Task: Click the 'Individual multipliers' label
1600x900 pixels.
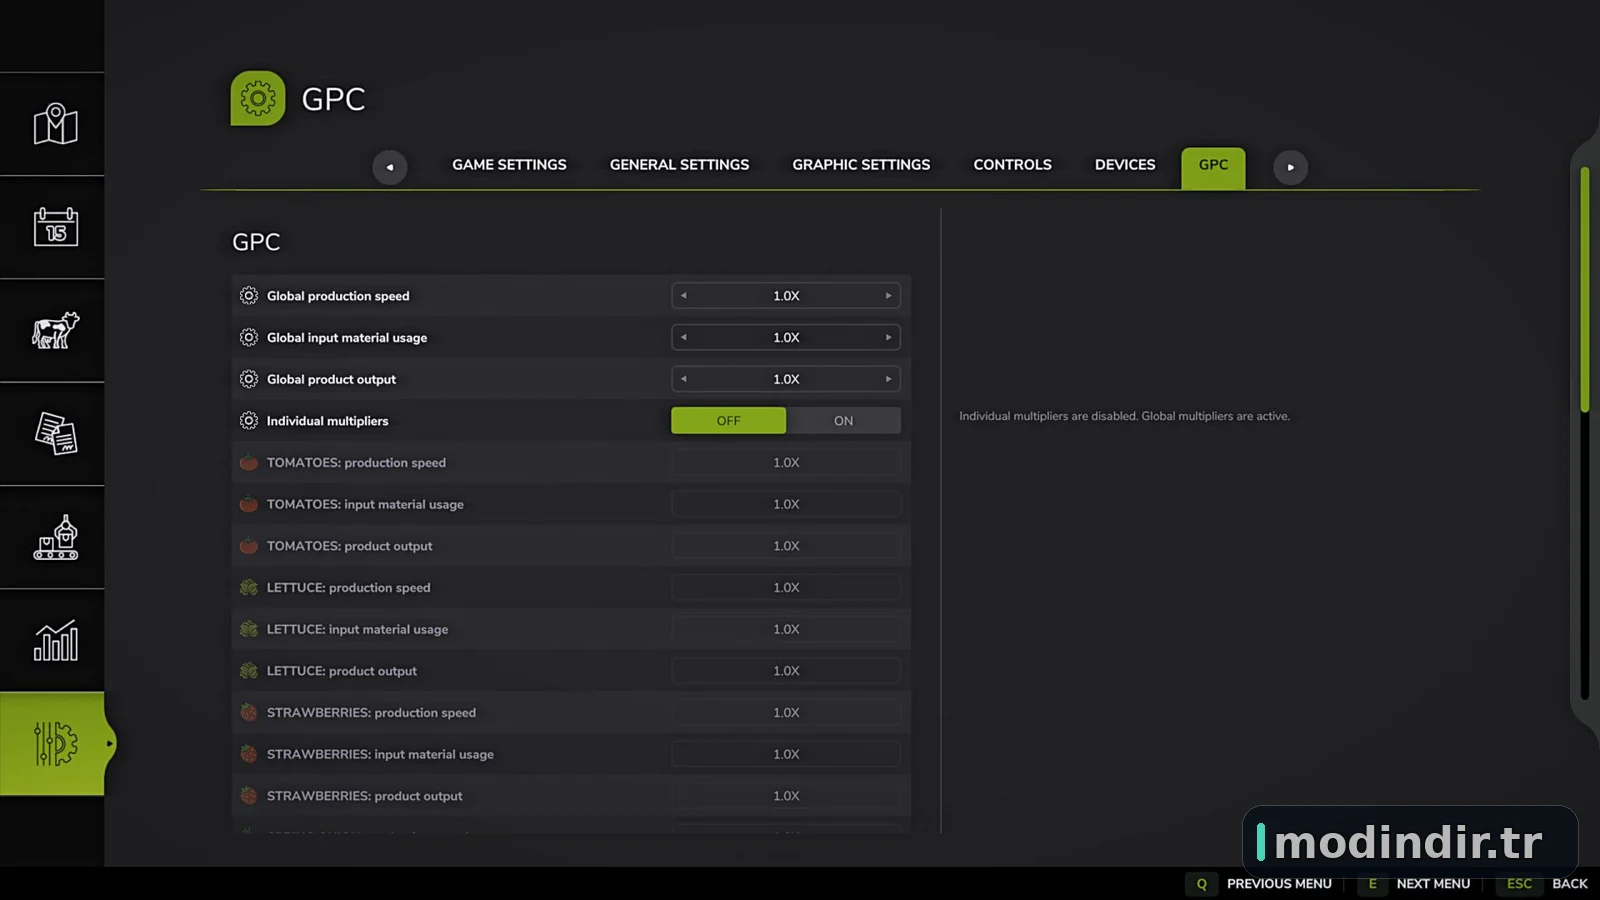Action: (x=327, y=421)
